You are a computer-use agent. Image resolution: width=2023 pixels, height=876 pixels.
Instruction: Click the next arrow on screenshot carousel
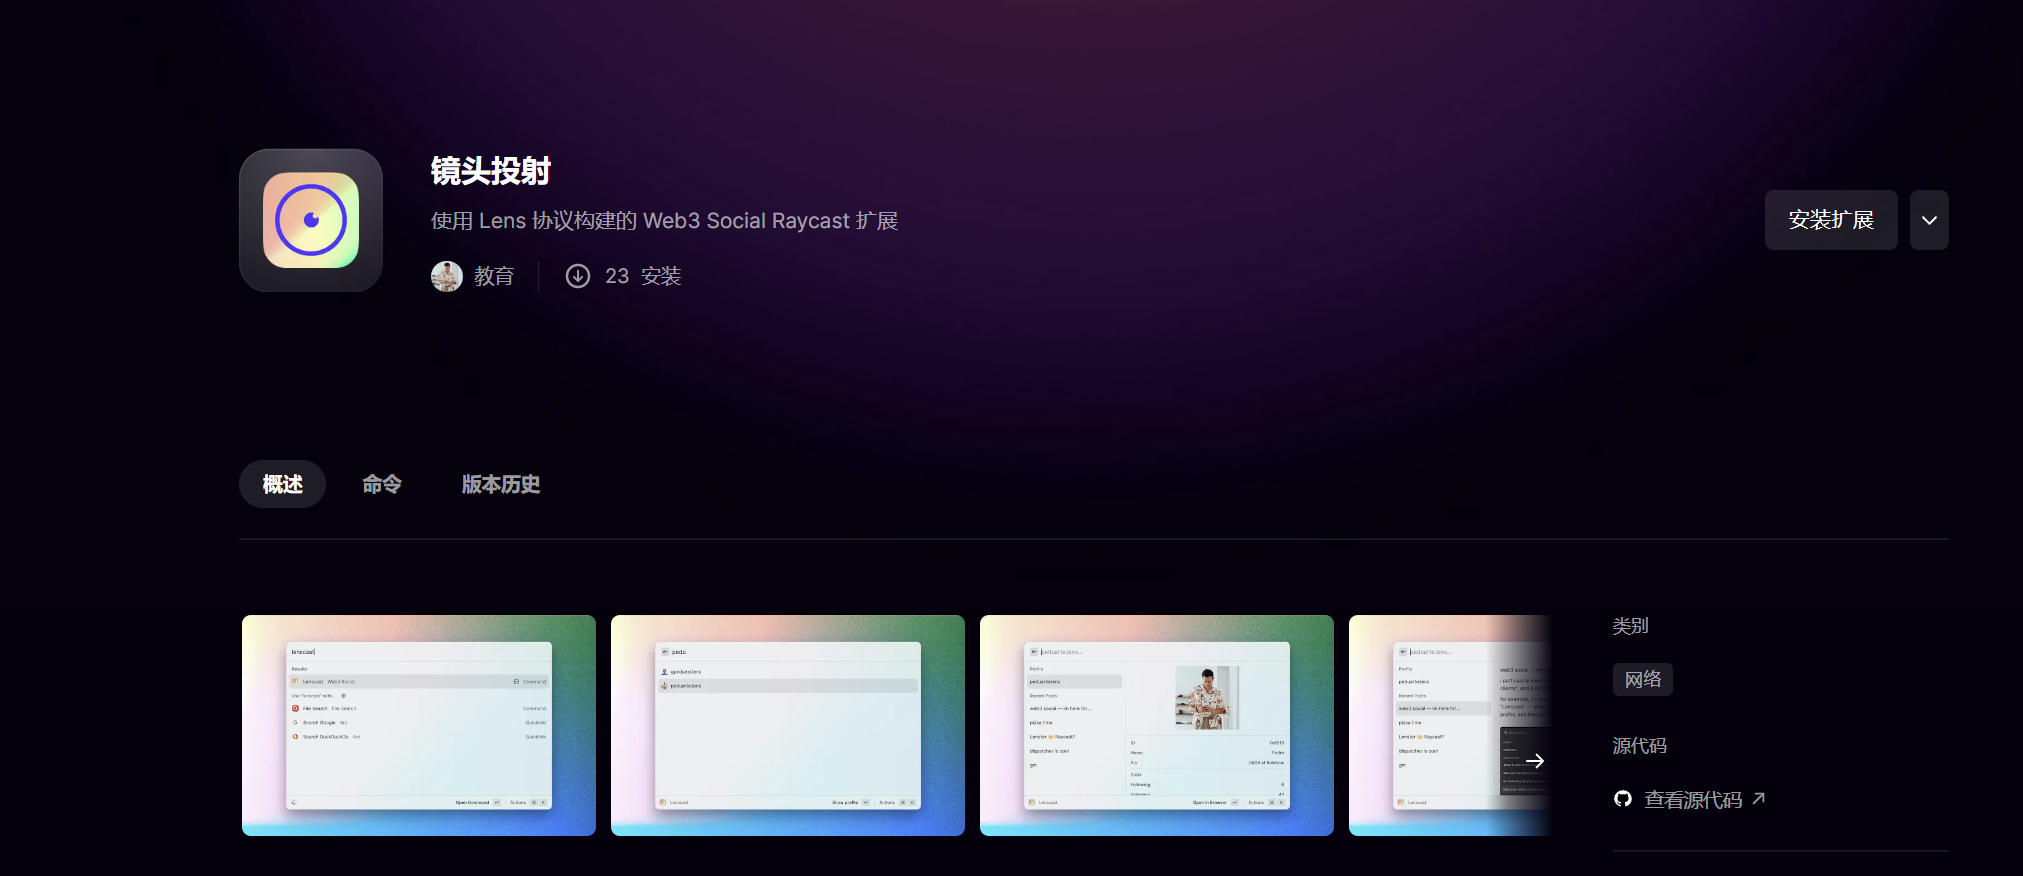tap(1535, 761)
